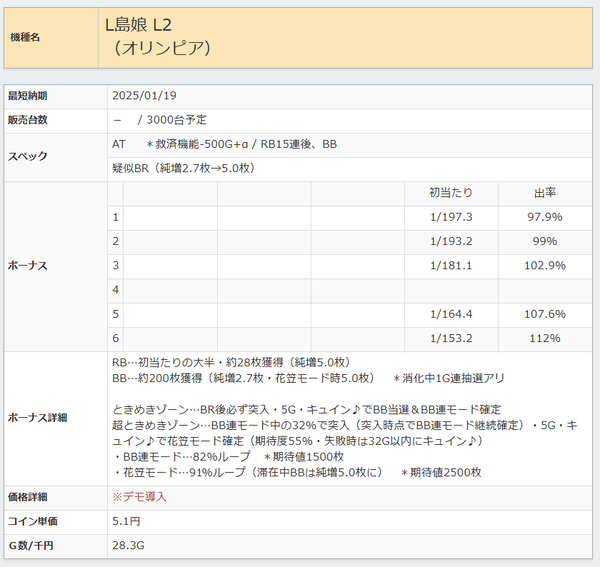This screenshot has width=600, height=567.
Task: Click the 'RB…初当たりの大半' detail line
Action: pyautogui.click(x=232, y=362)
